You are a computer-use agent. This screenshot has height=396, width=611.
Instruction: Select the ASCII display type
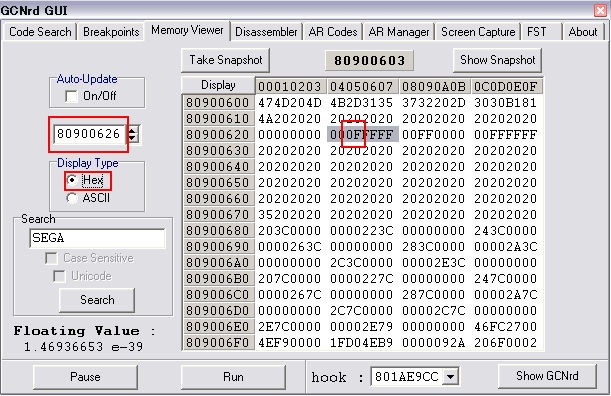point(72,198)
